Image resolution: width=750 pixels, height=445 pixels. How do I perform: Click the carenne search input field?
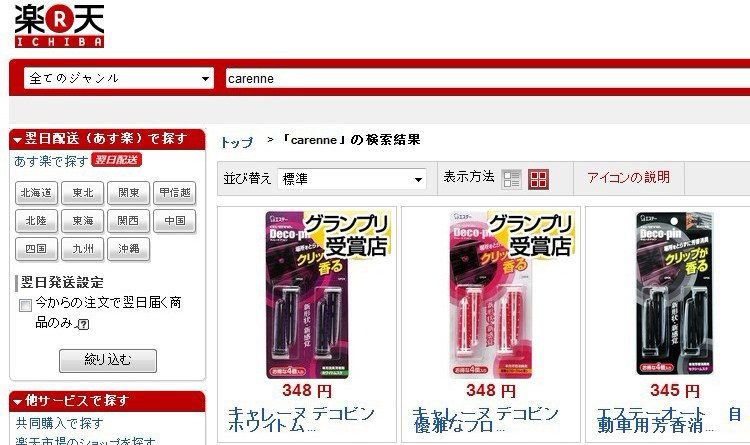pos(488,78)
